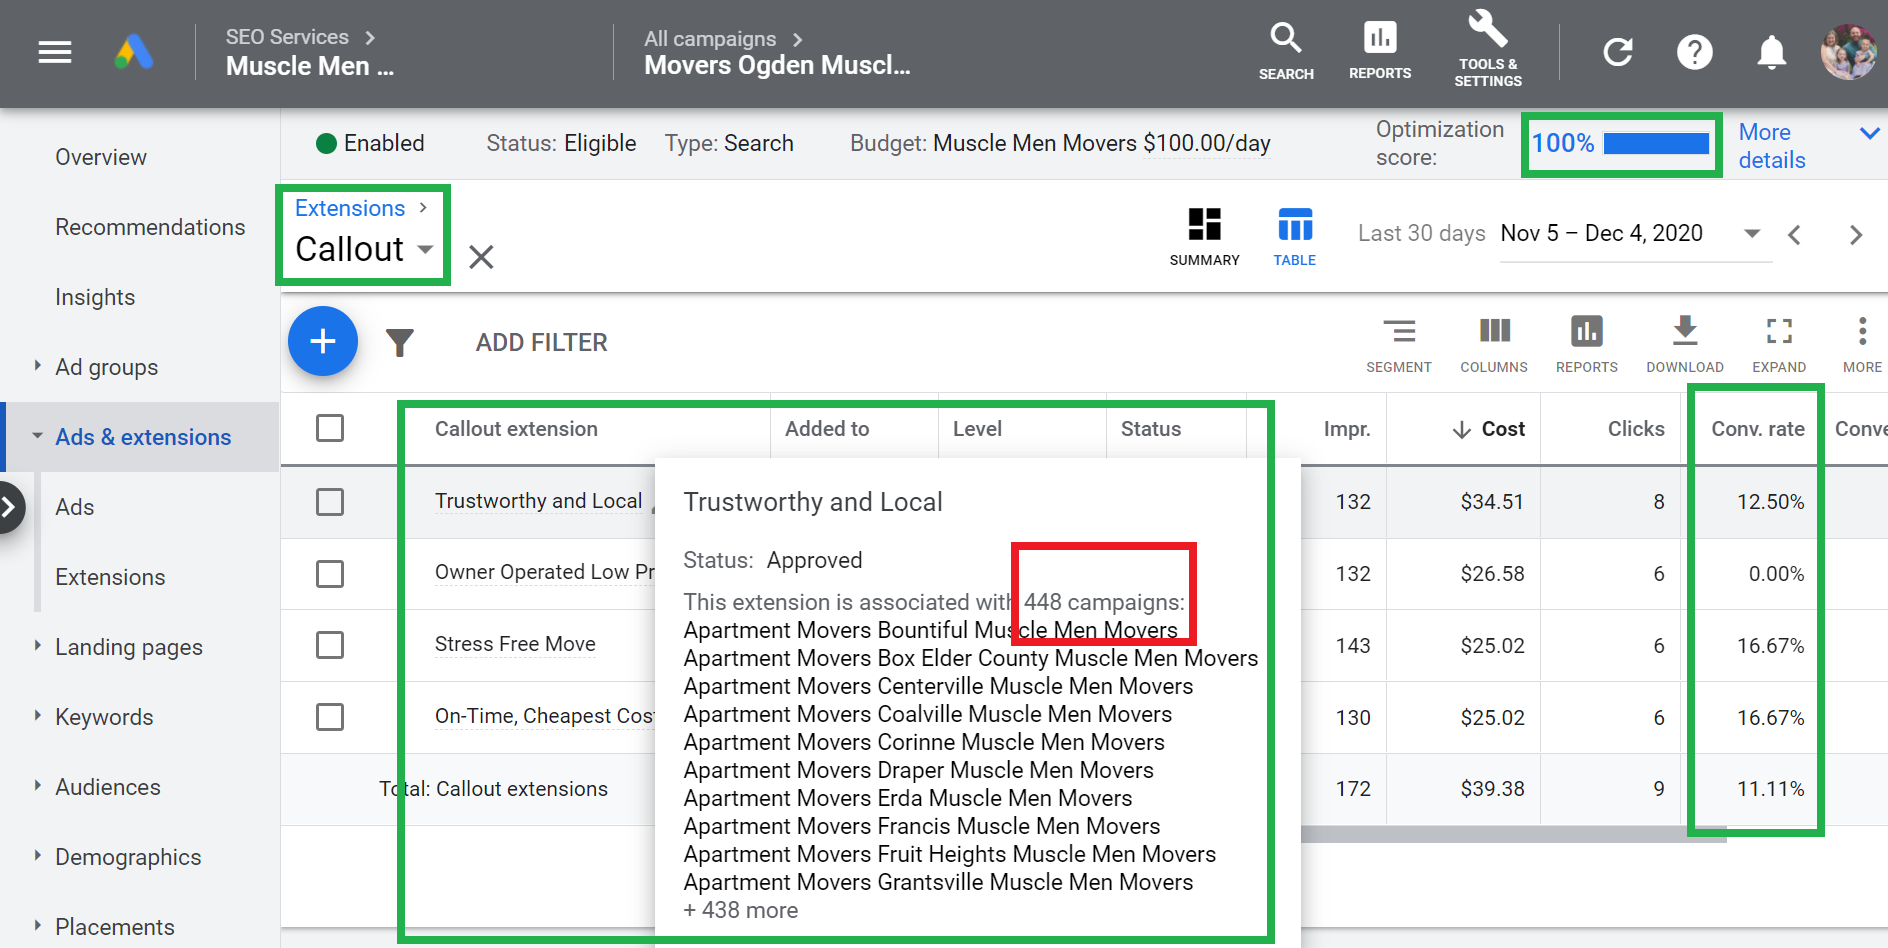The image size is (1888, 948).
Task: Open the Callout extension type dropdown
Action: (364, 249)
